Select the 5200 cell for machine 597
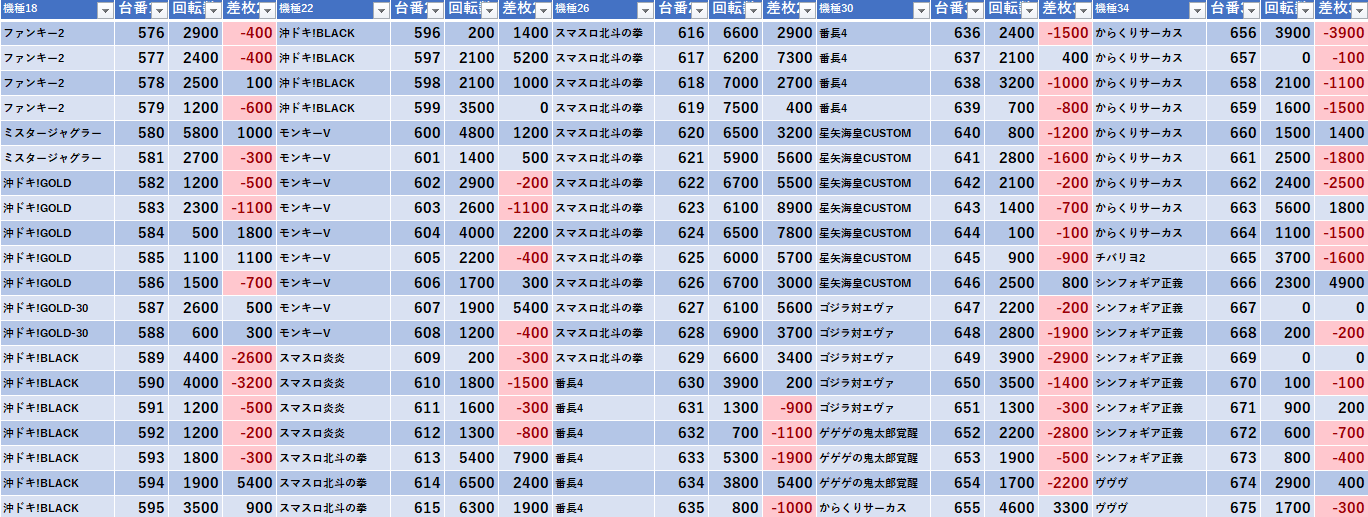This screenshot has width=1368, height=517. coord(525,58)
